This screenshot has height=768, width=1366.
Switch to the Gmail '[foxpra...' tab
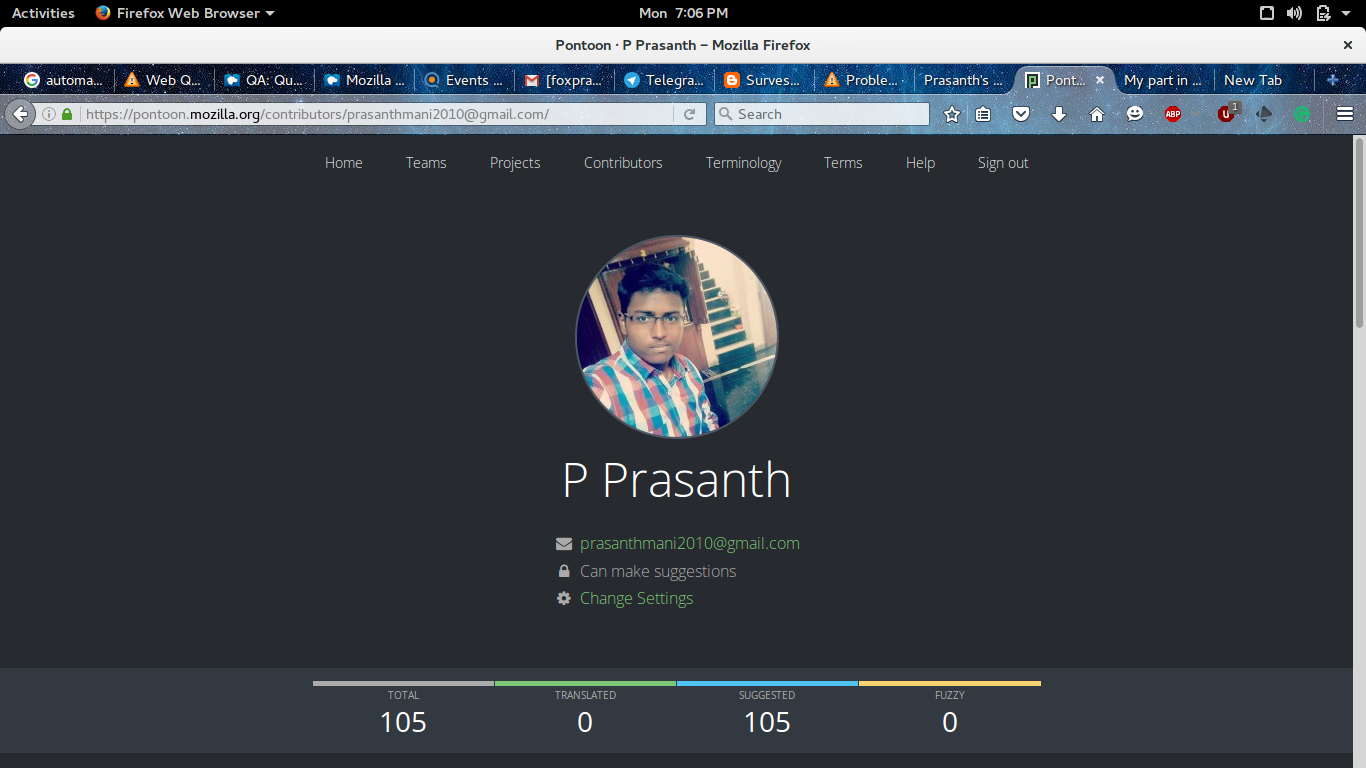[x=562, y=80]
